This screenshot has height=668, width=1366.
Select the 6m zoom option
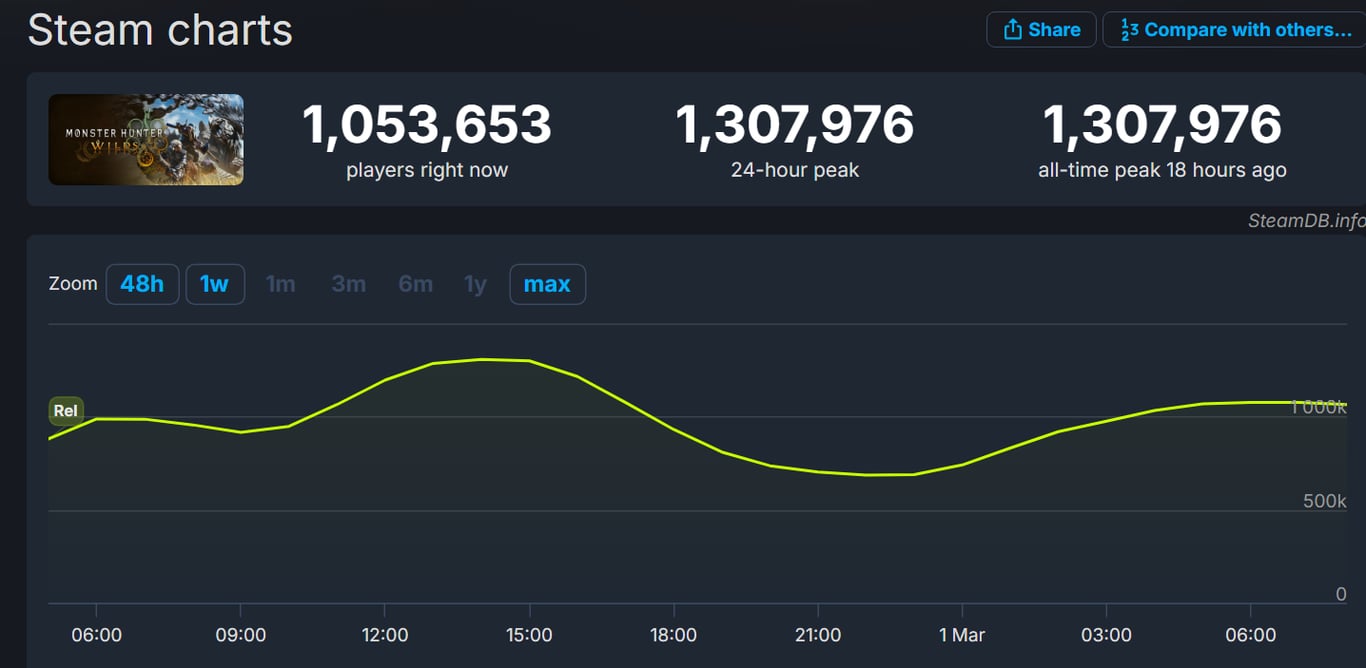pyautogui.click(x=416, y=284)
